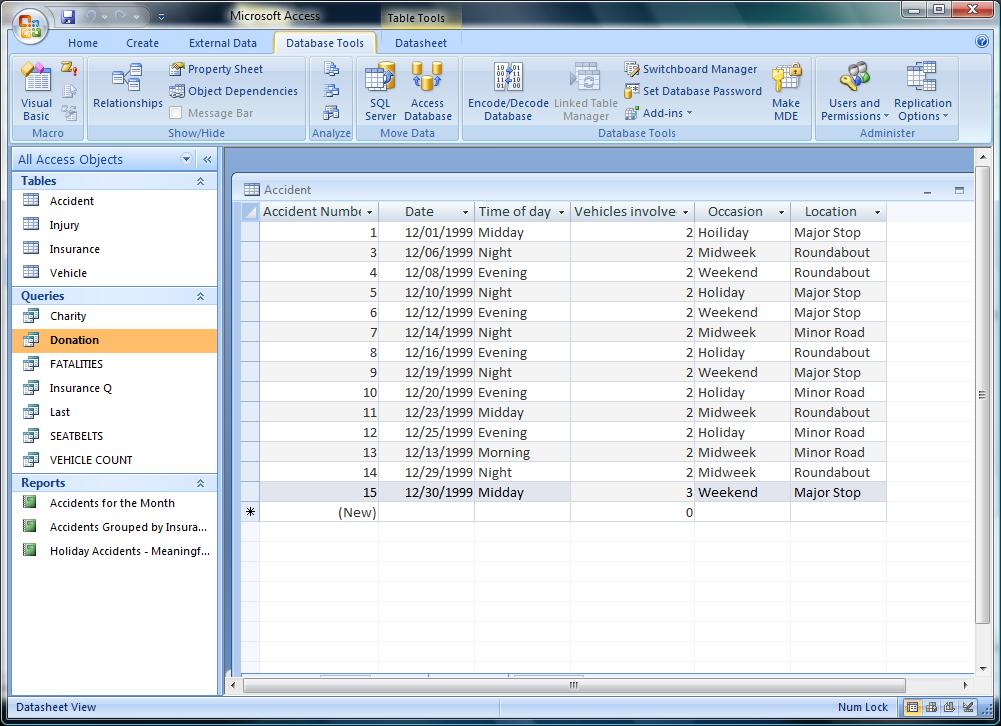
Task: Collapse the Queries group in navigation pane
Action: [x=200, y=296]
